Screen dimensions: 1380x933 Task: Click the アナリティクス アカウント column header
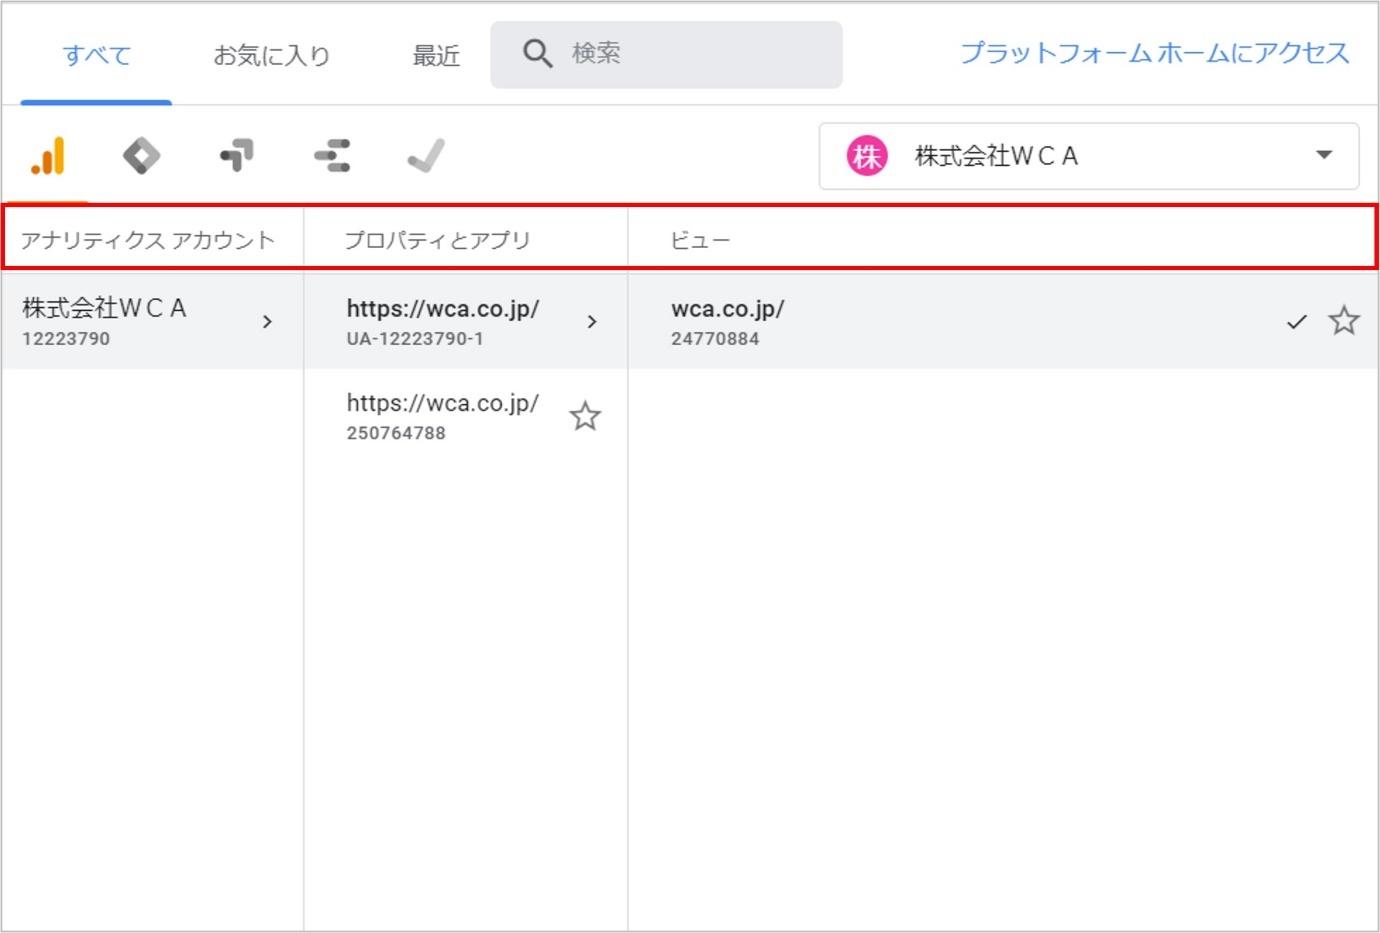(147, 240)
